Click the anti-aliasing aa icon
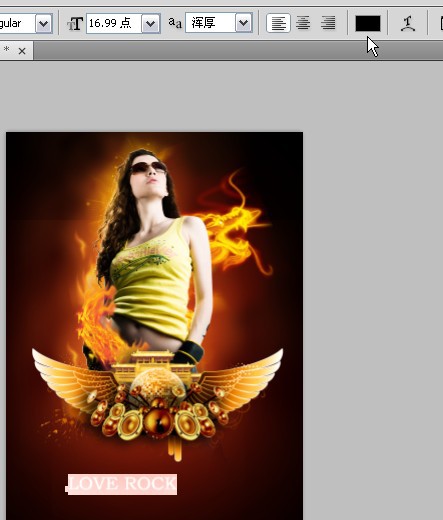 tap(175, 23)
